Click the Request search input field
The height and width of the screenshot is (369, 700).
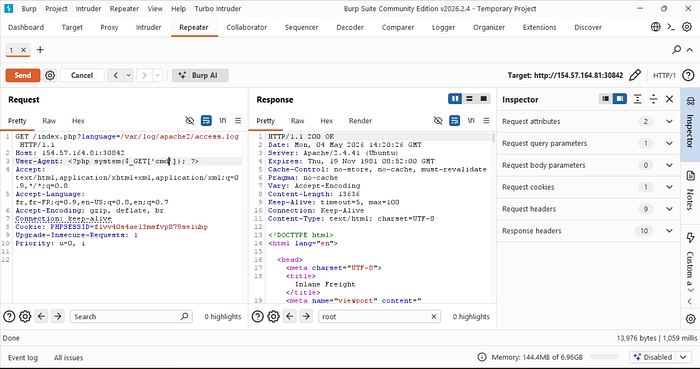131,316
